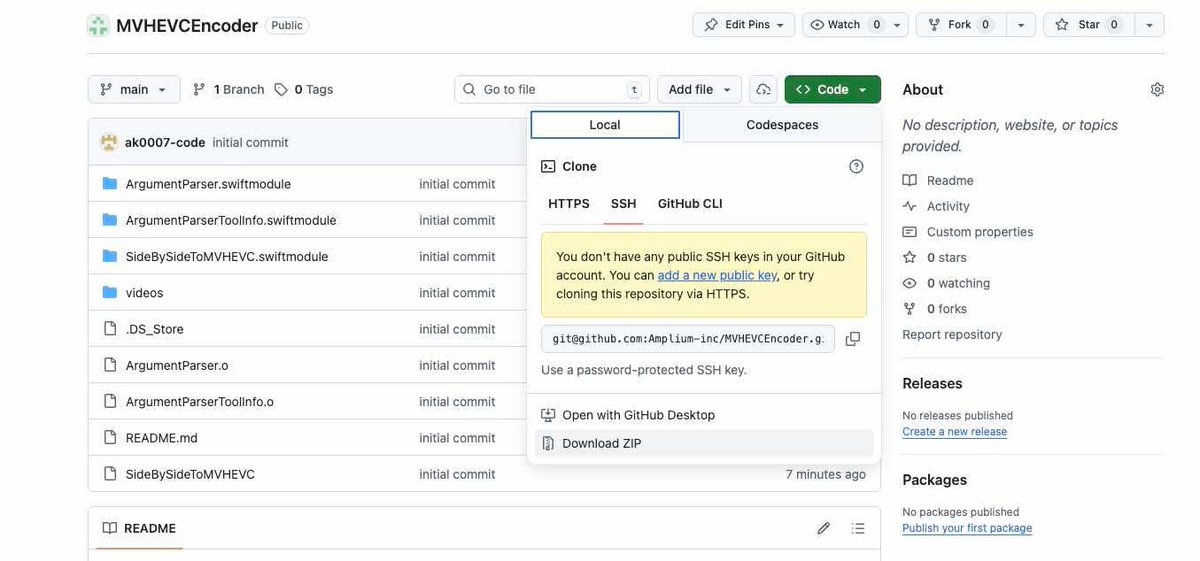Open the videos folder
1200x561 pixels.
pyautogui.click(x=144, y=293)
